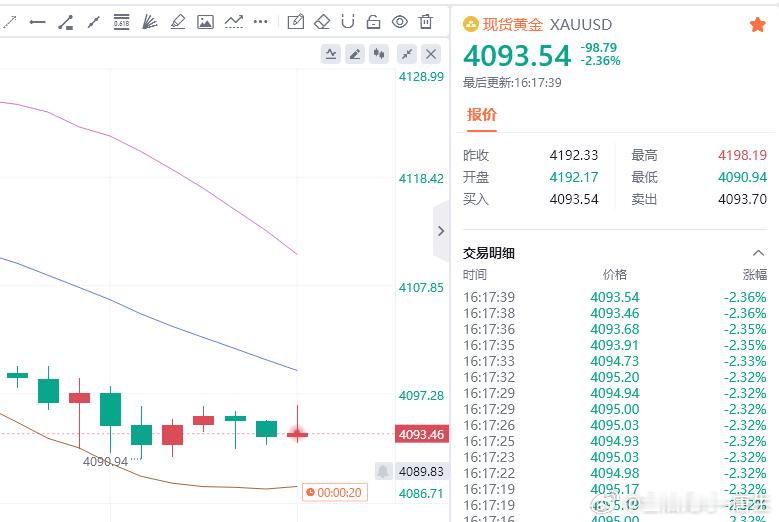
Task: Open the 报价 tab
Action: [481, 115]
